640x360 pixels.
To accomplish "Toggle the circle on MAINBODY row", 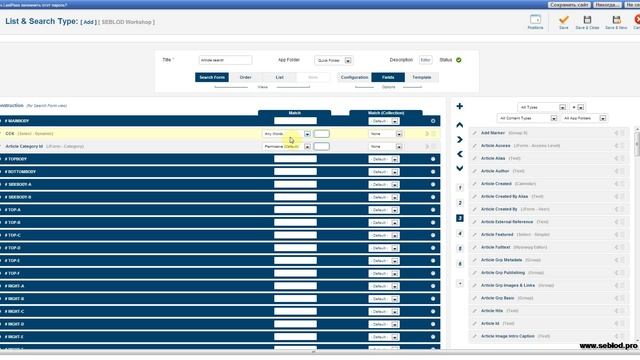I will [433, 121].
